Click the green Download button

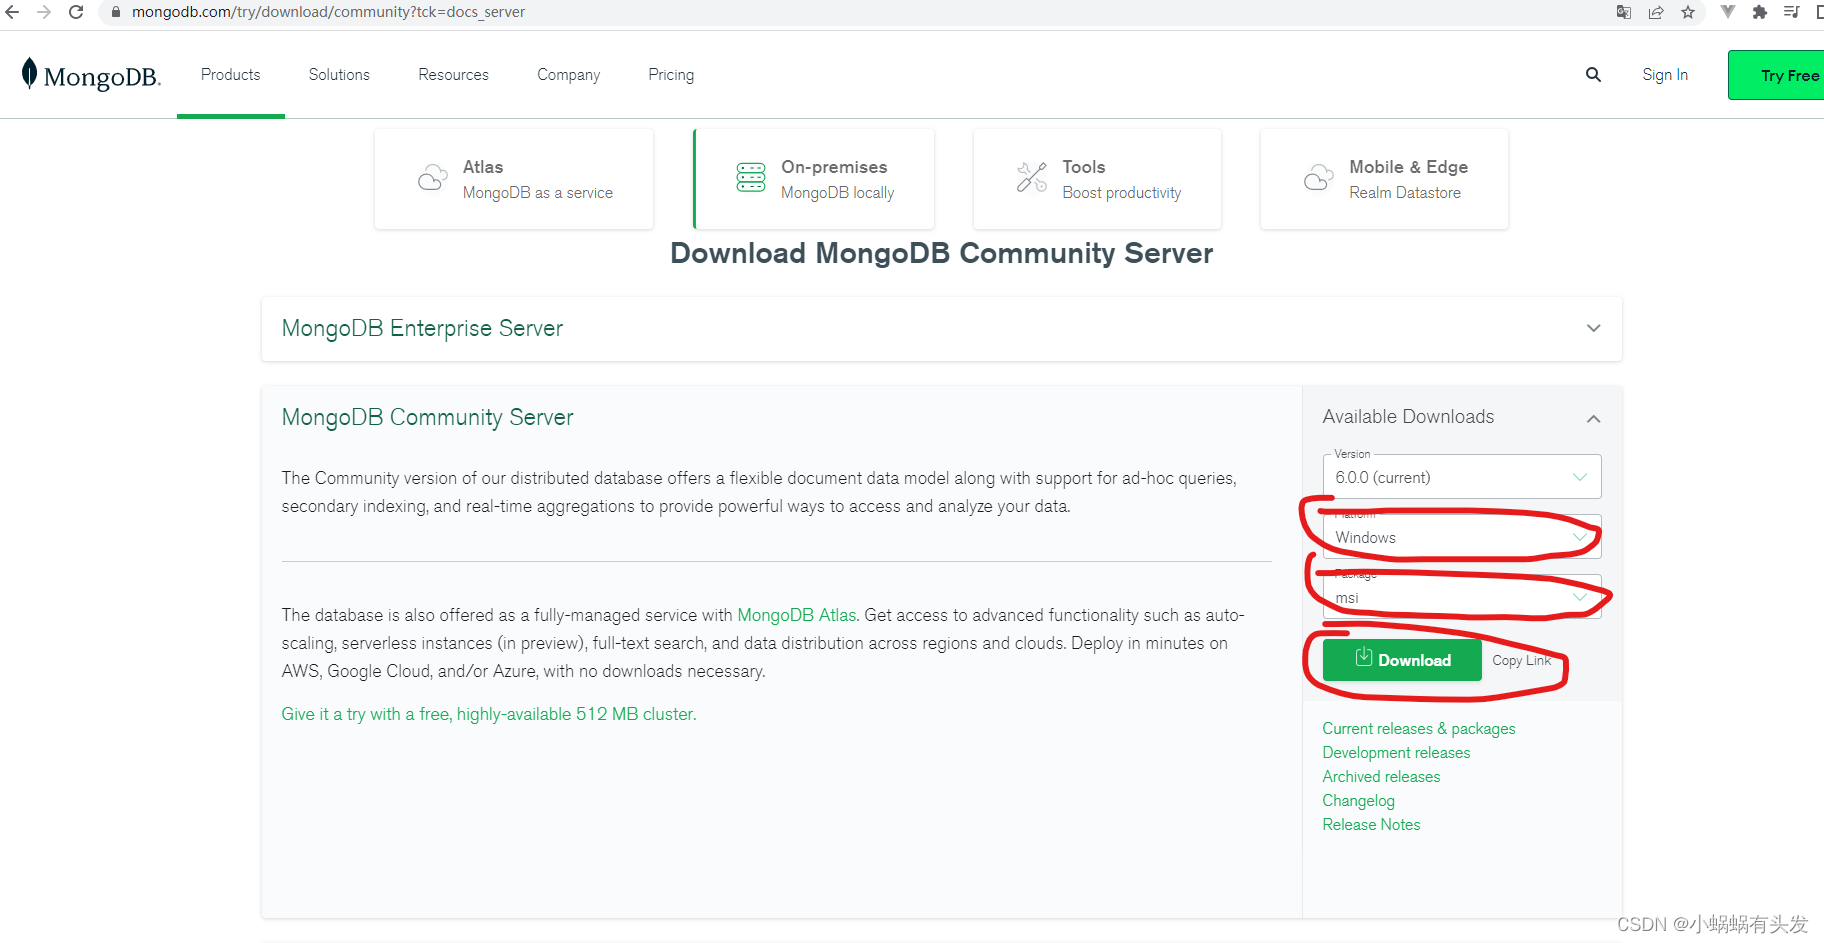pyautogui.click(x=1402, y=660)
